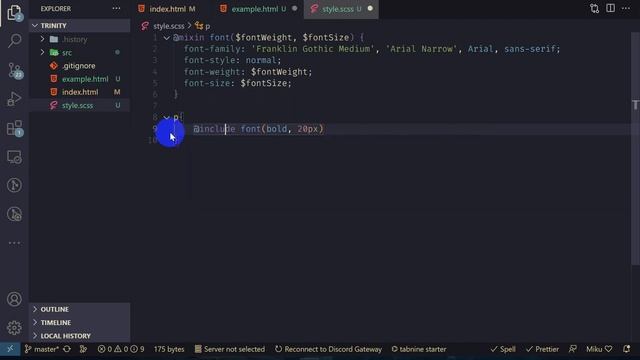Place cursor on font-style: normal line

tap(233, 60)
